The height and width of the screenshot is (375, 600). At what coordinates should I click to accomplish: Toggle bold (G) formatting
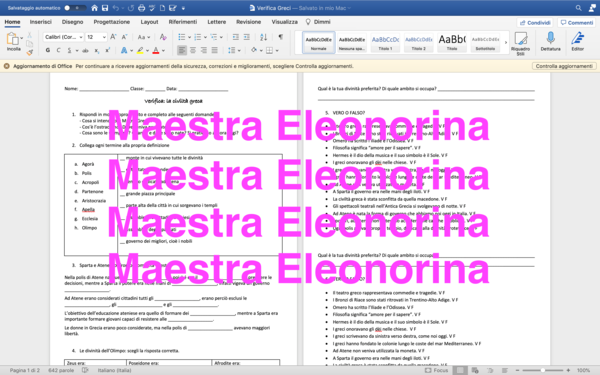tap(48, 50)
